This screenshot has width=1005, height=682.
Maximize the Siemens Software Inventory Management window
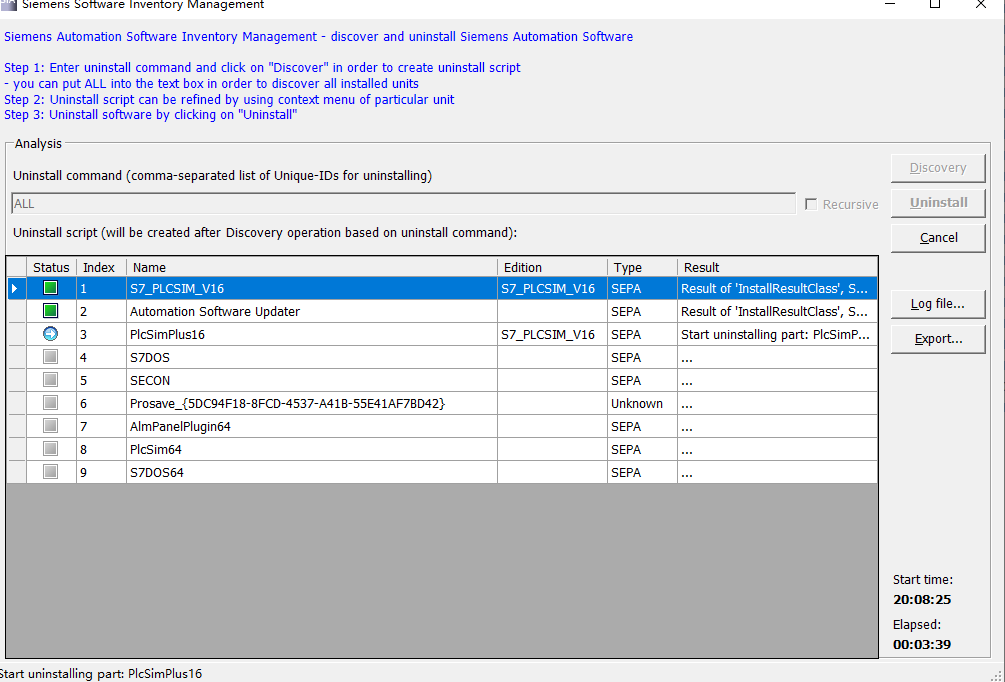pyautogui.click(x=934, y=4)
